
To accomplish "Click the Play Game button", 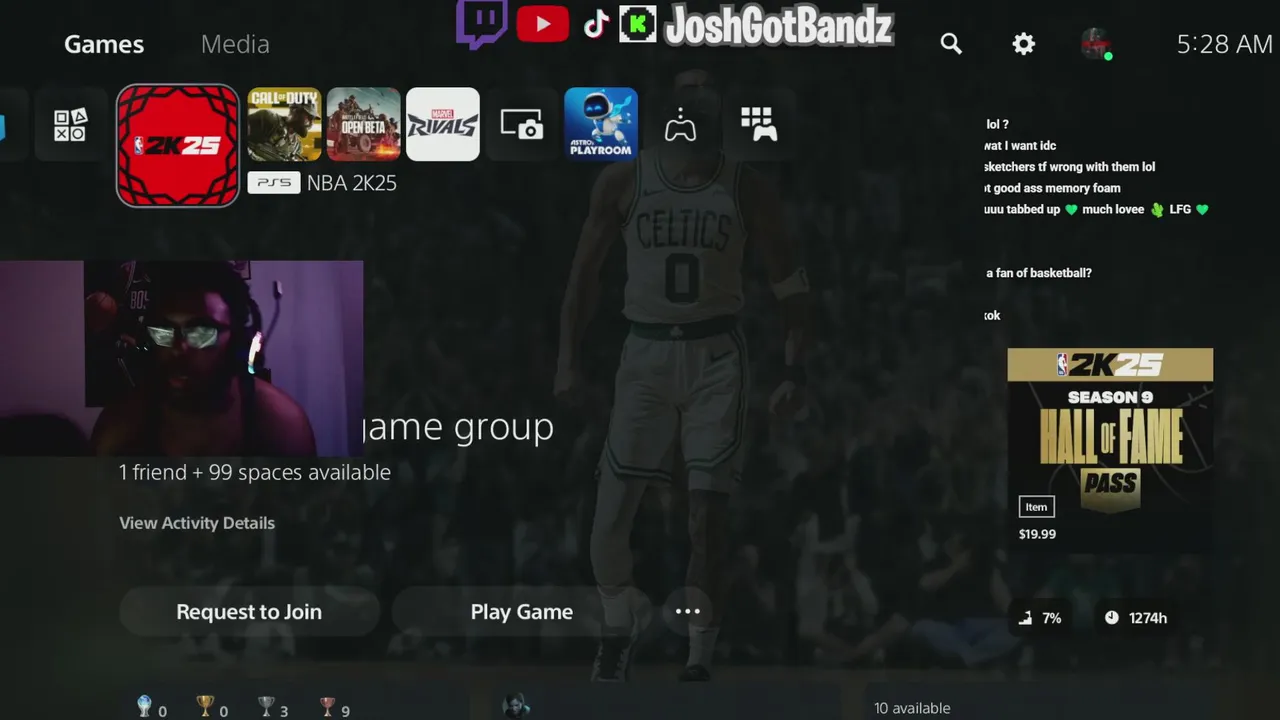I will (522, 612).
